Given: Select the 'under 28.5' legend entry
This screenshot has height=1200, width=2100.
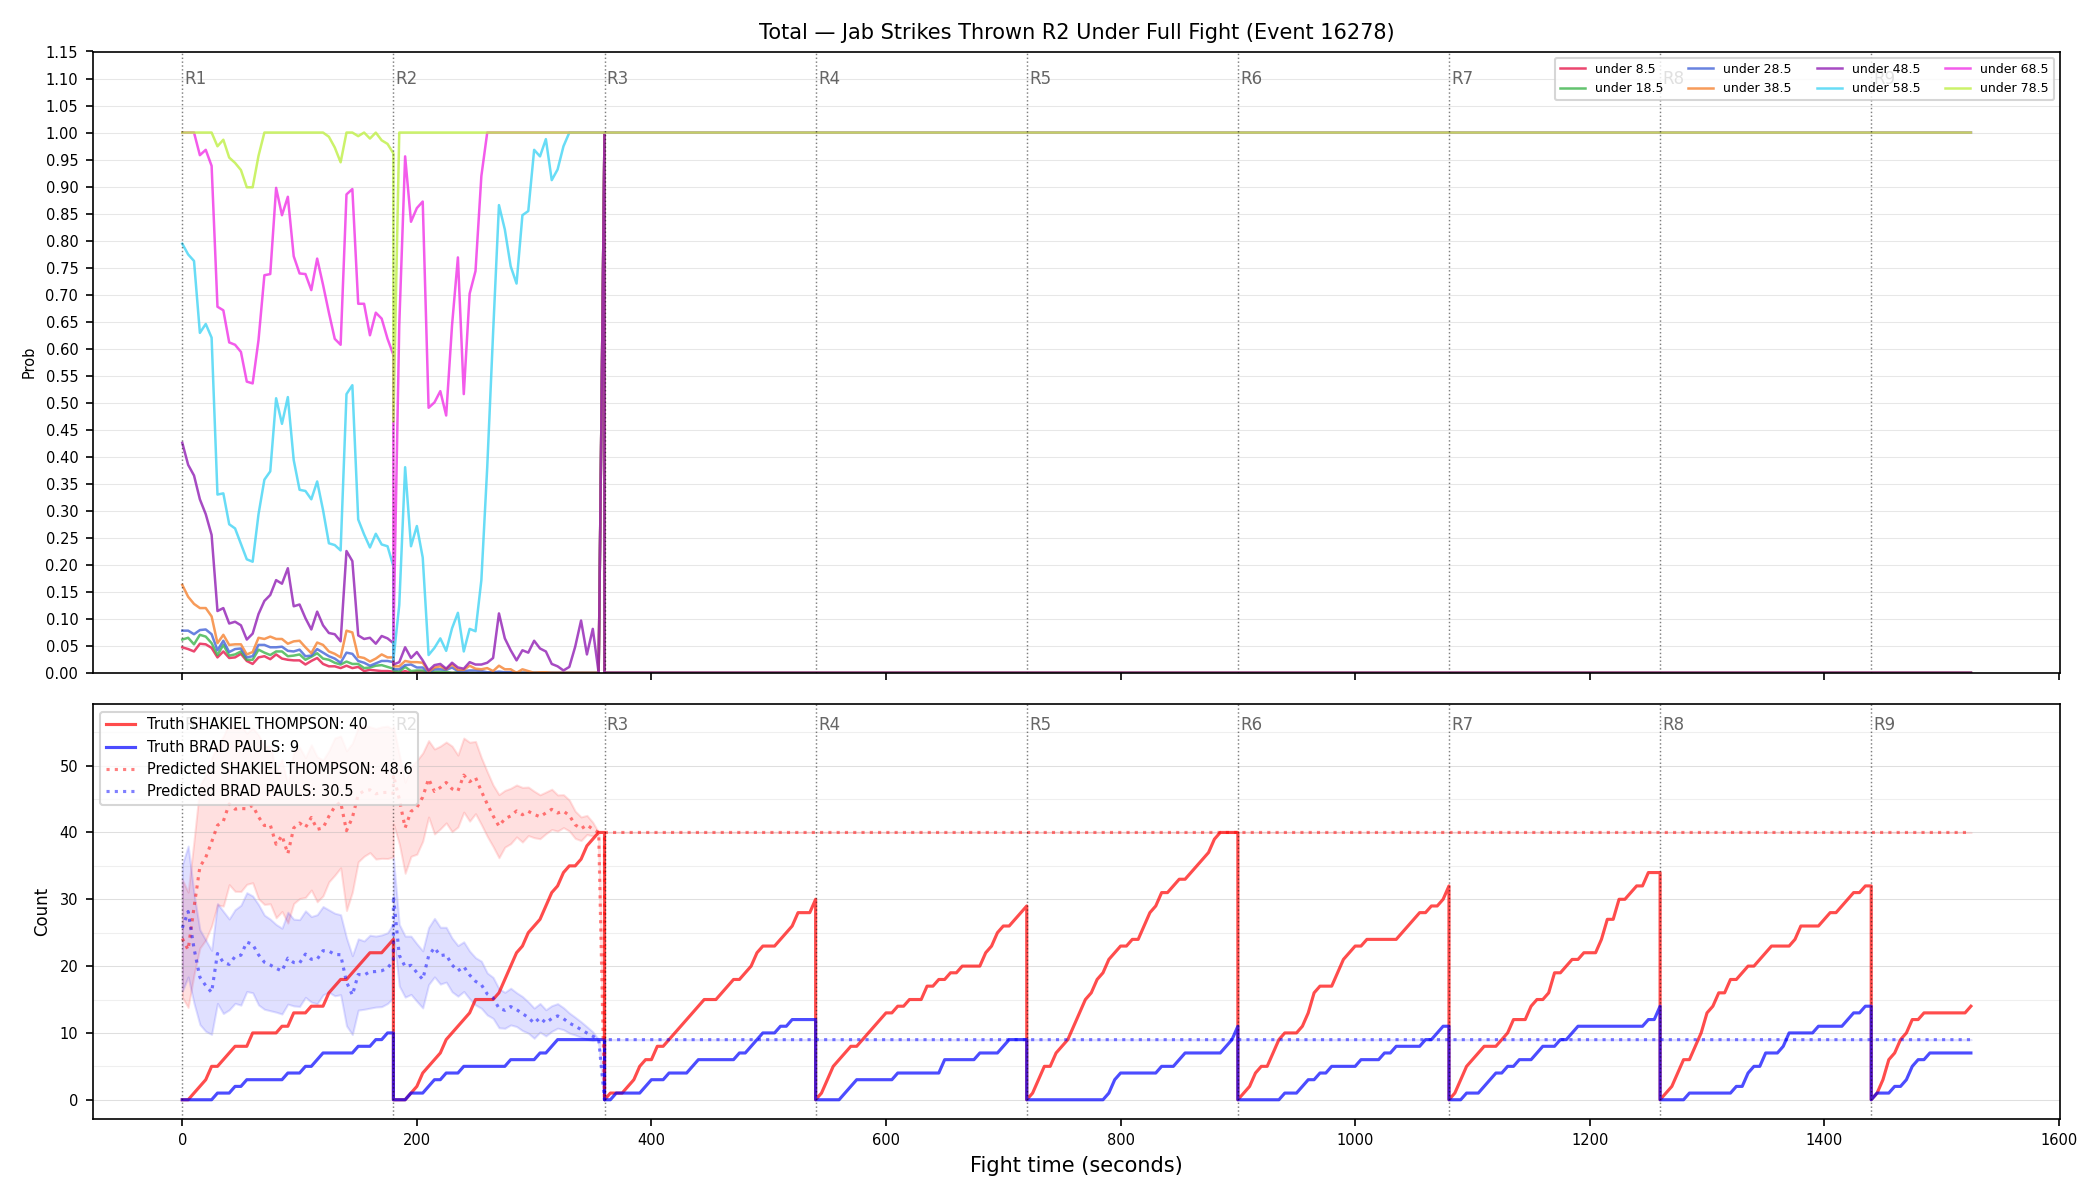Looking at the screenshot, I should [x=1740, y=69].
